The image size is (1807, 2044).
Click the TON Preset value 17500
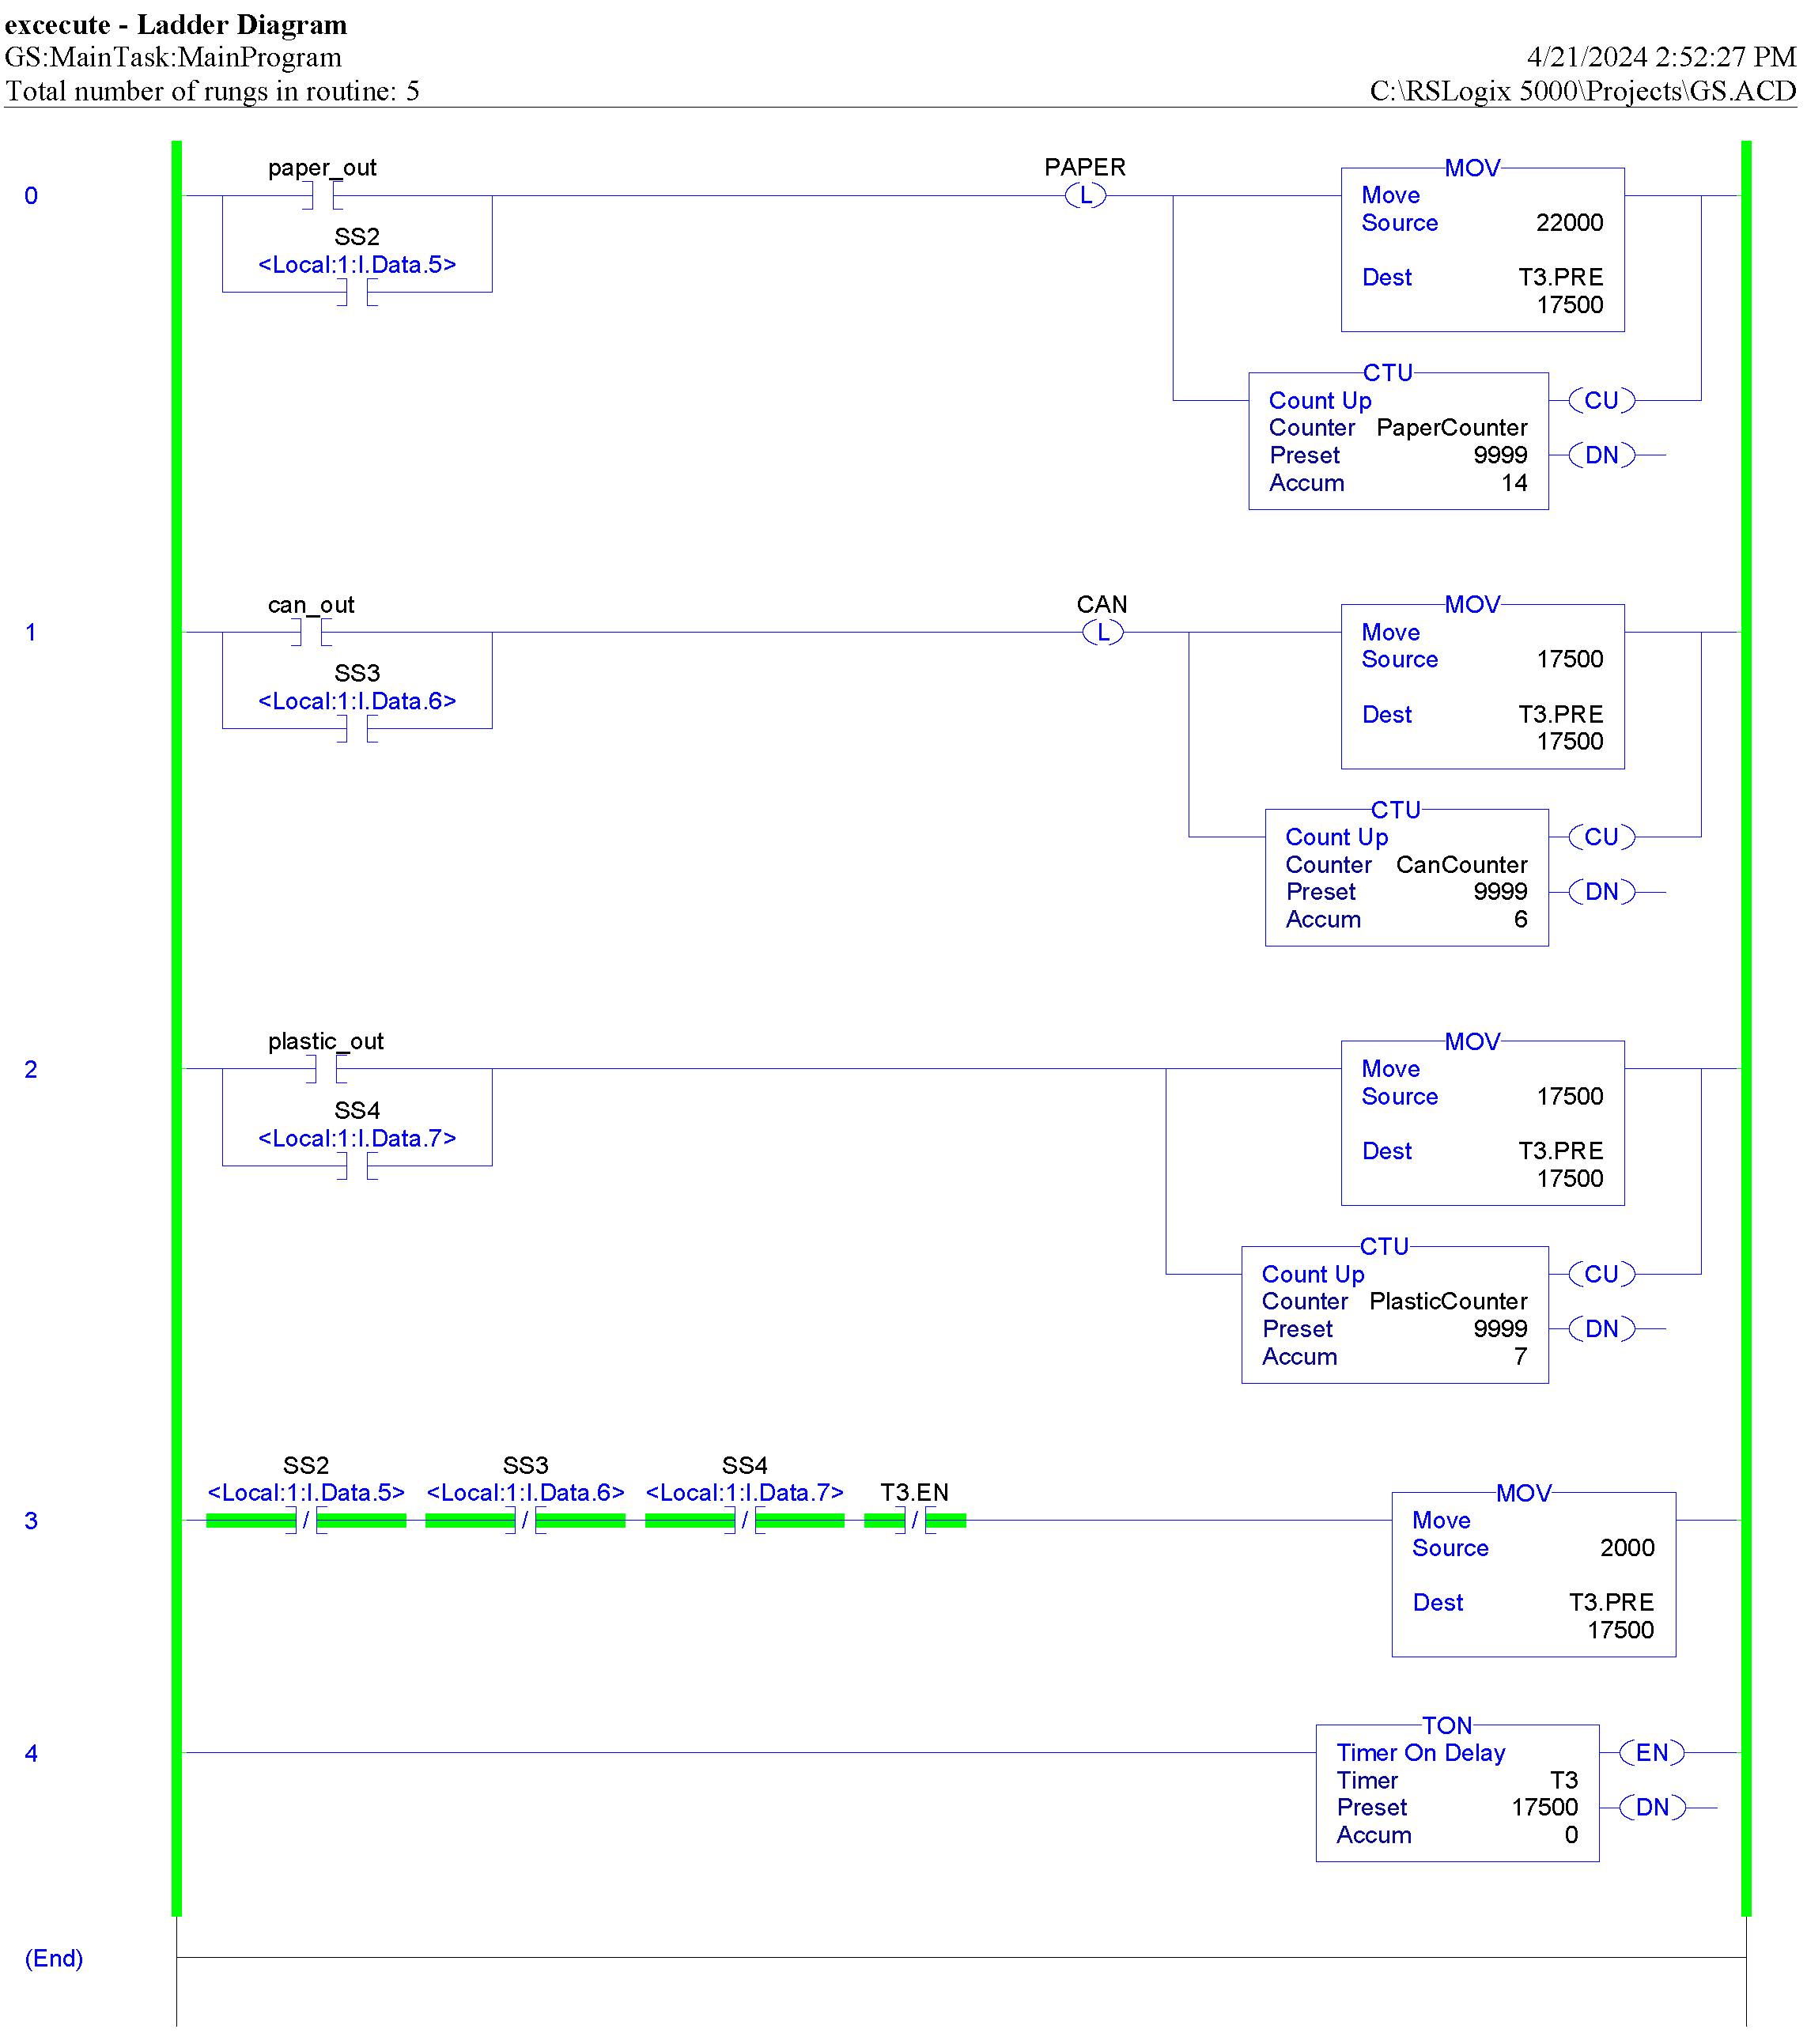click(x=1548, y=1807)
